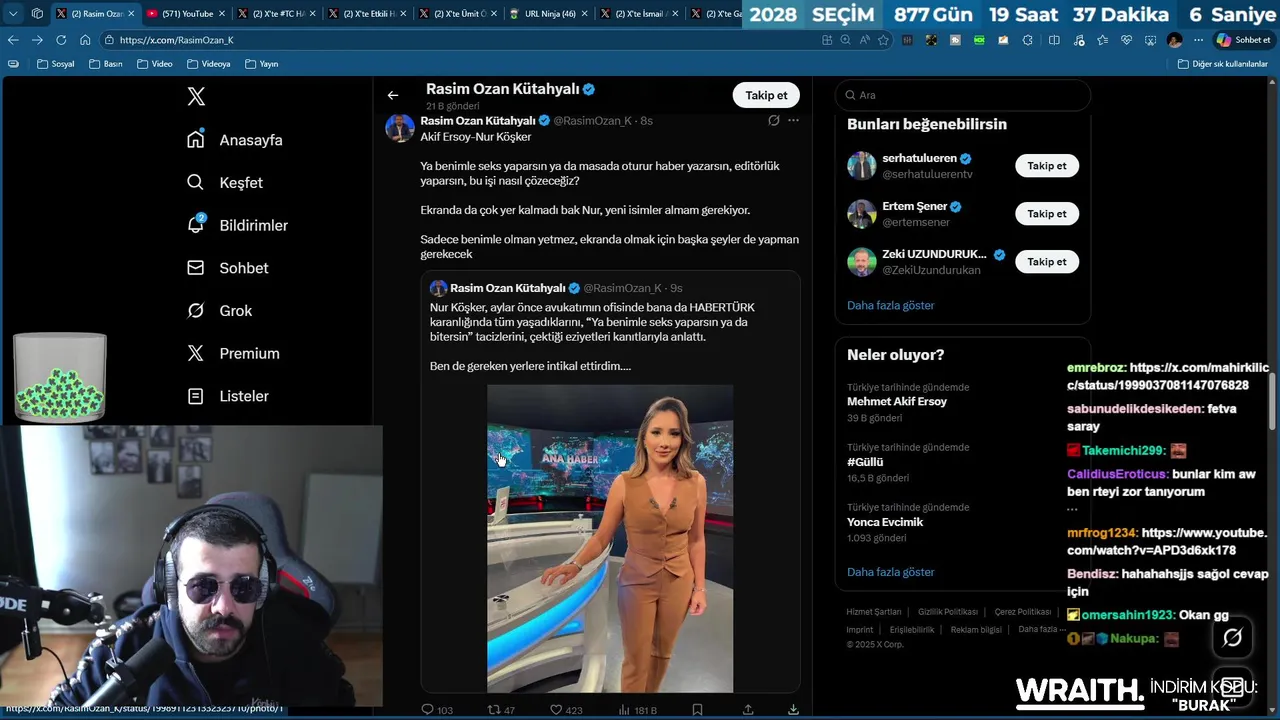
Task: Go to Anasayfa in the sidebar
Action: 235,140
